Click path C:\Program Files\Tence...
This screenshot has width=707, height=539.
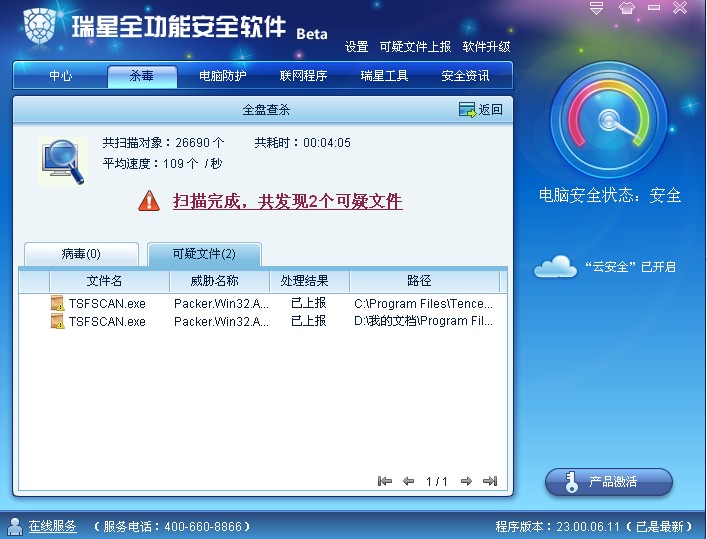click(423, 304)
